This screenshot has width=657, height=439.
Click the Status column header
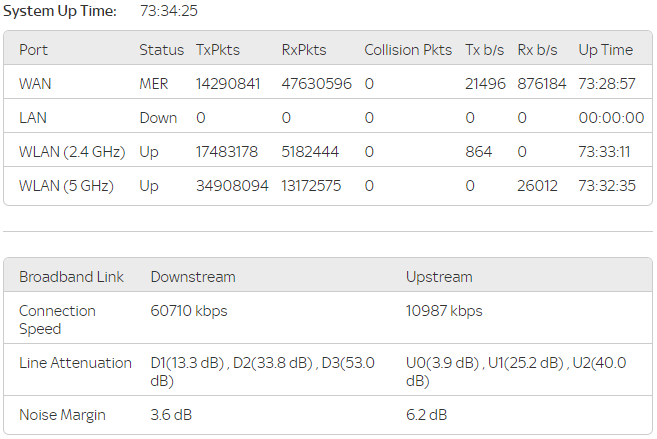[x=161, y=50]
